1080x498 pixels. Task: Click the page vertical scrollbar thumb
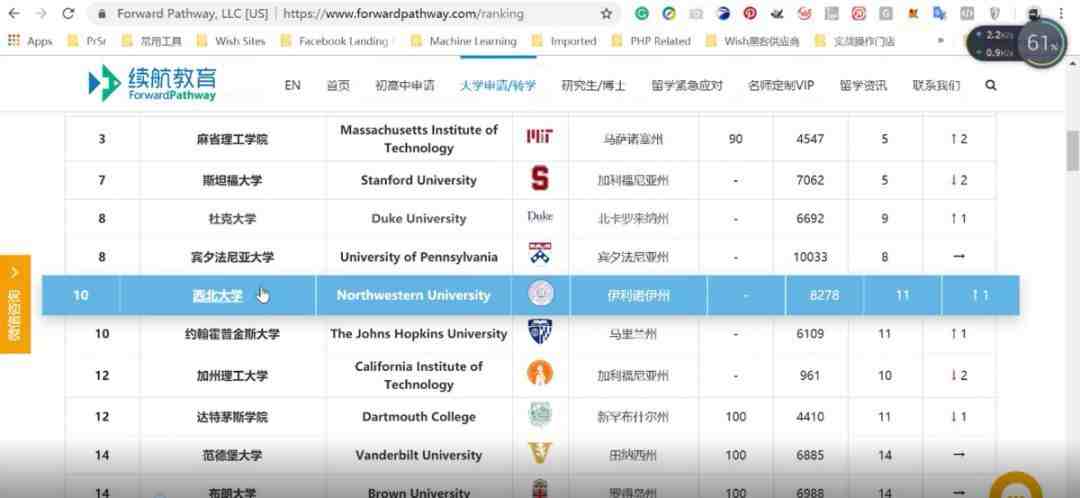(x=1072, y=150)
